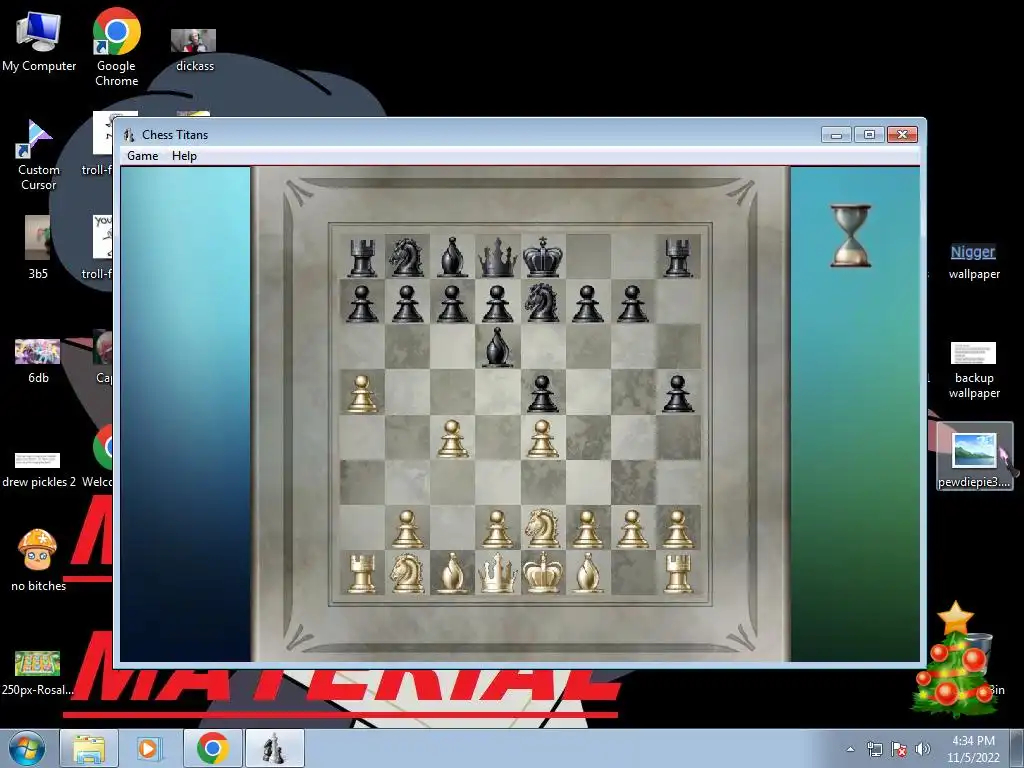Select the white bishop on c1
Viewport: 1024px width, 768px height.
point(452,573)
